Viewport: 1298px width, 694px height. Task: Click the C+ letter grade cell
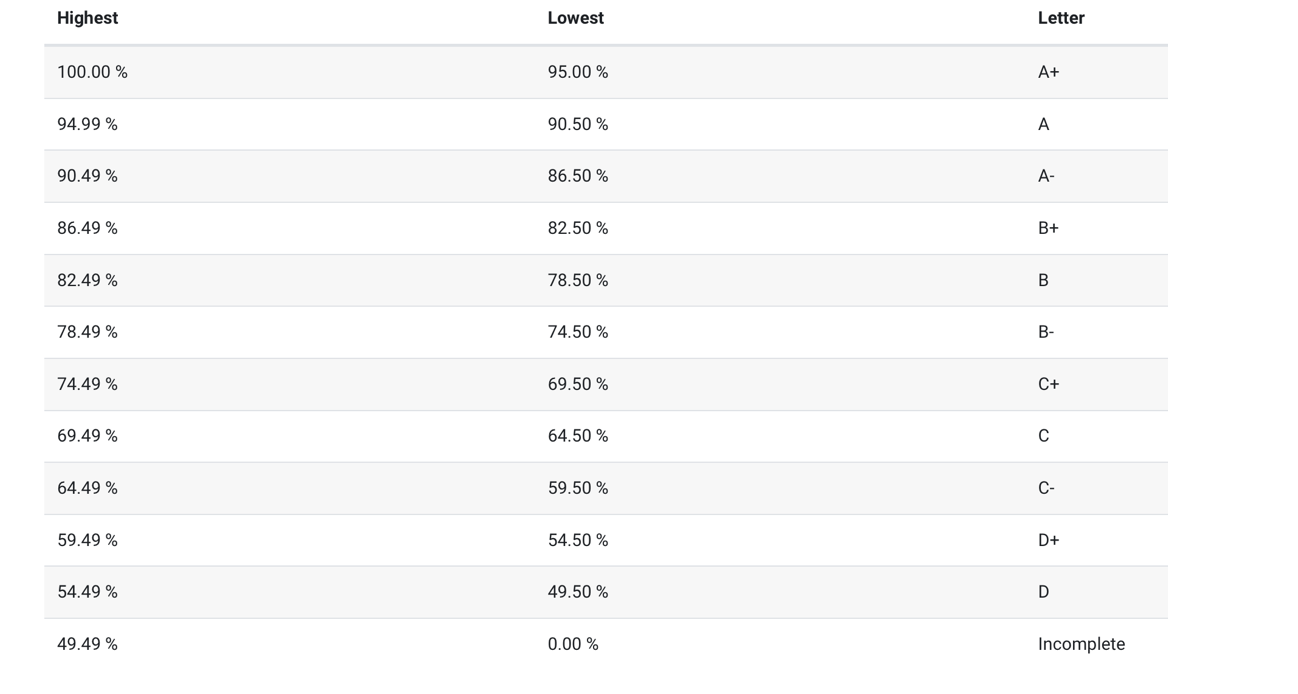(x=1048, y=384)
